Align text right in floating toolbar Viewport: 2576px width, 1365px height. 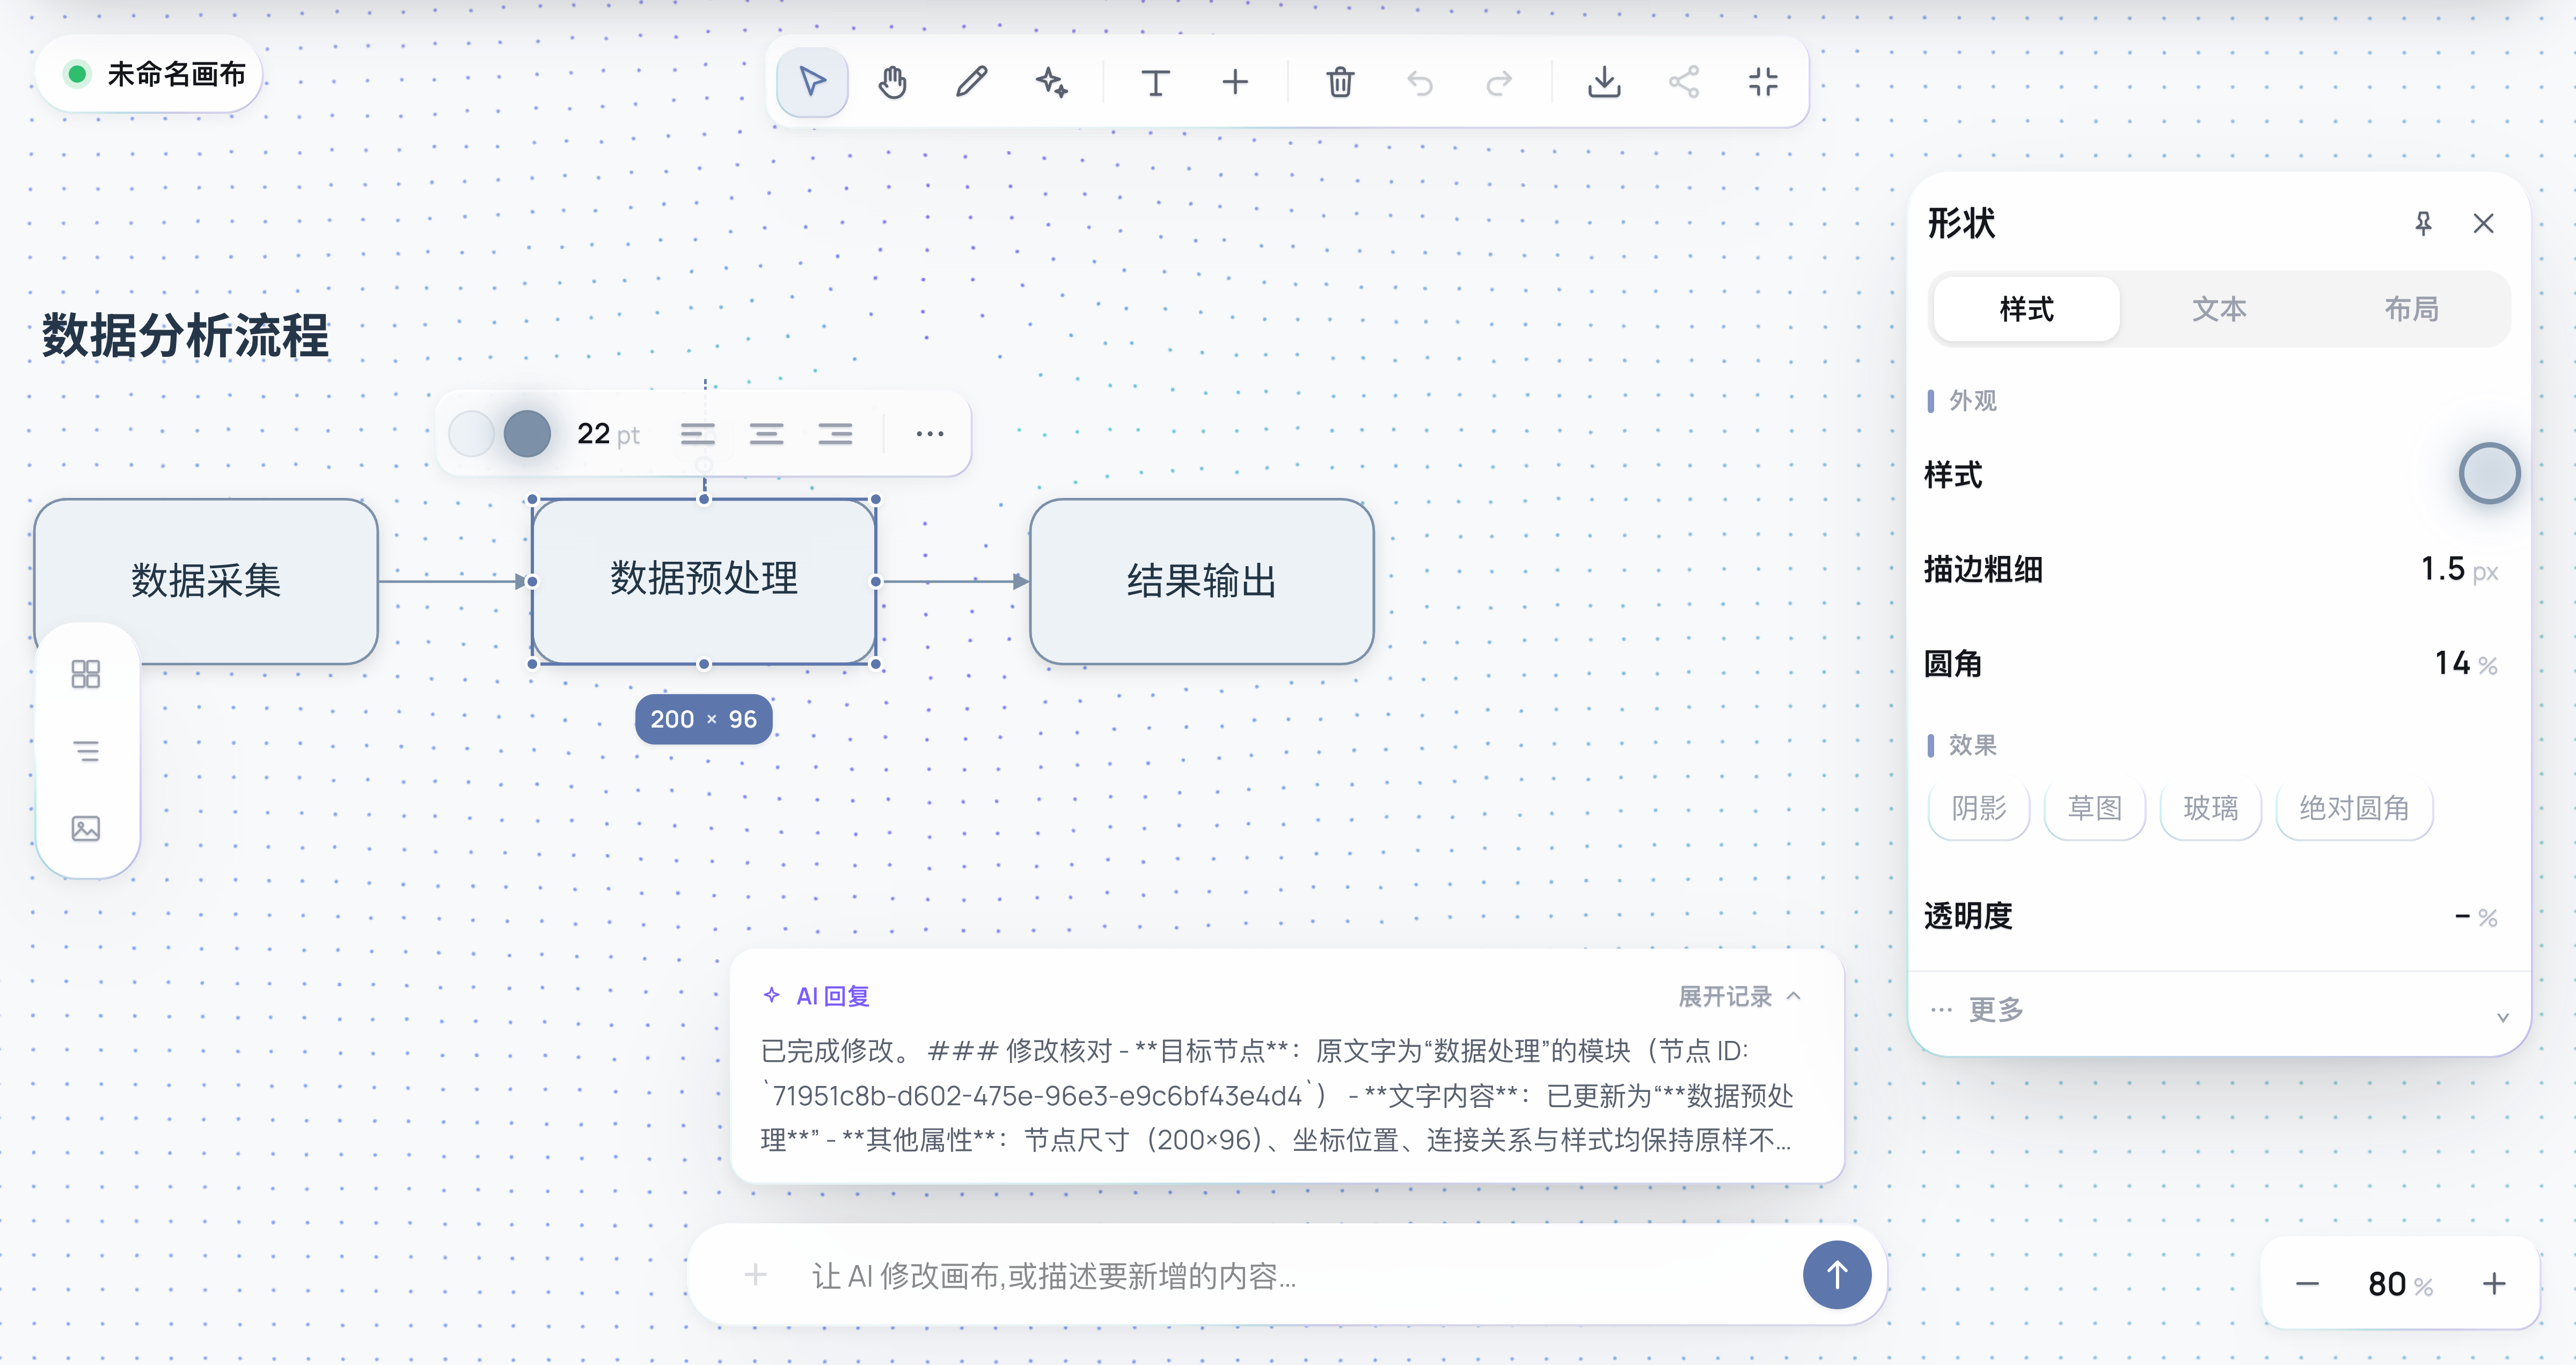point(835,434)
